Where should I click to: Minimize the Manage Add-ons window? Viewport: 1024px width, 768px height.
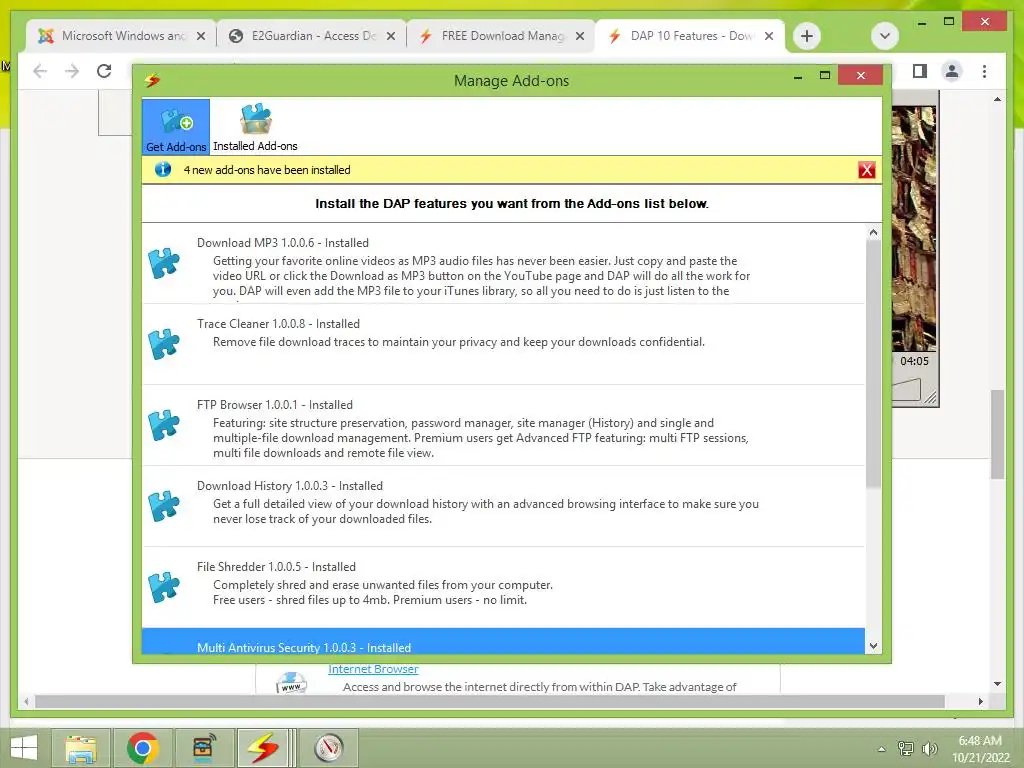797,76
